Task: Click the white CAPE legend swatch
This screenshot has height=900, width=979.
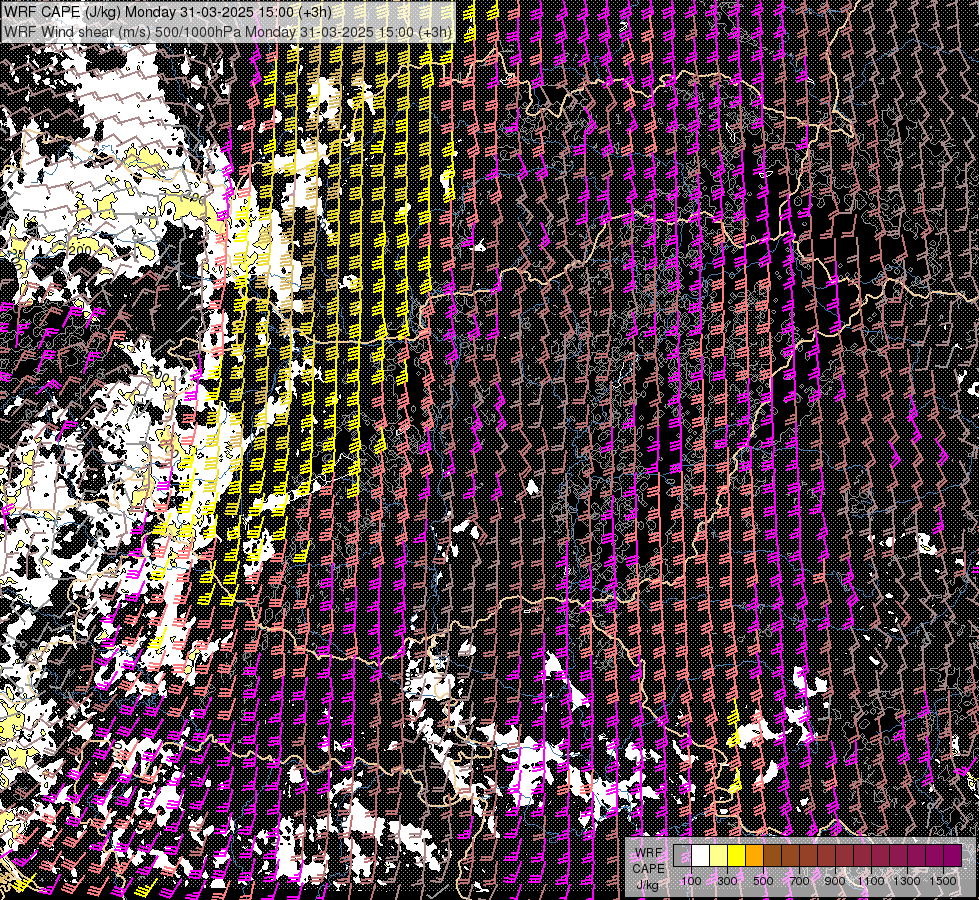Action: [701, 856]
